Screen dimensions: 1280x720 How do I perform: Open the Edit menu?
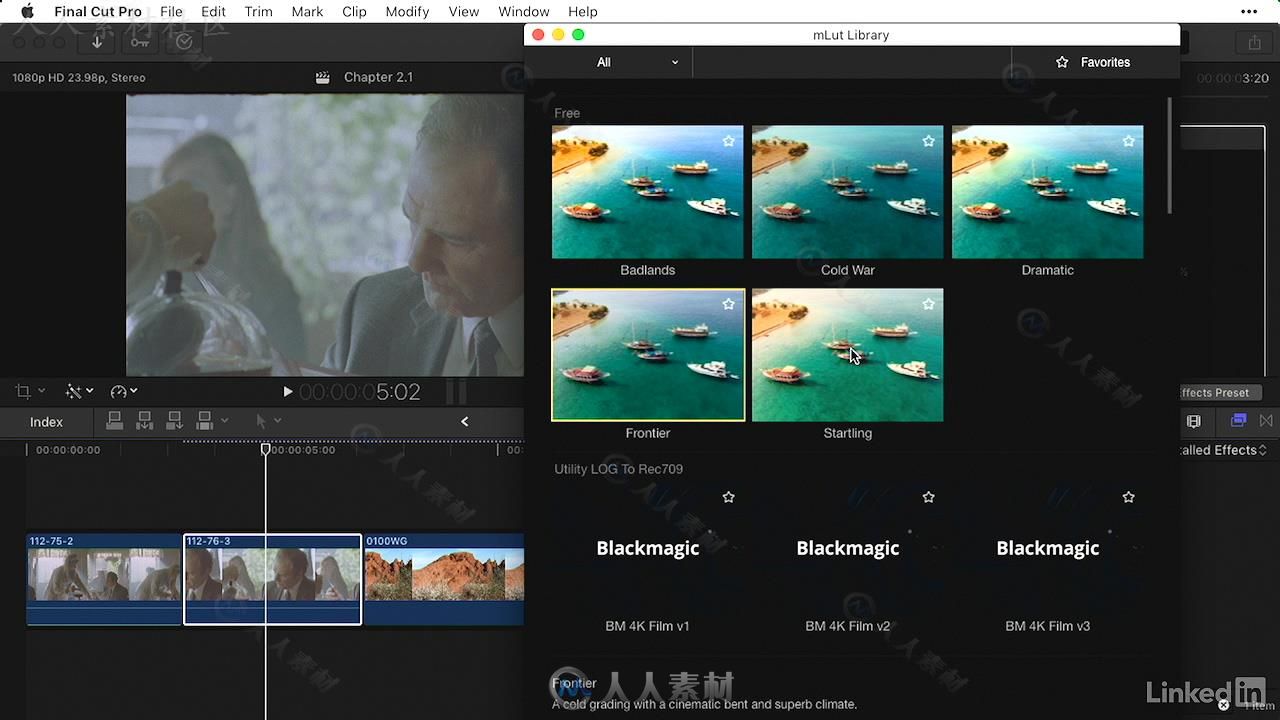tap(213, 12)
